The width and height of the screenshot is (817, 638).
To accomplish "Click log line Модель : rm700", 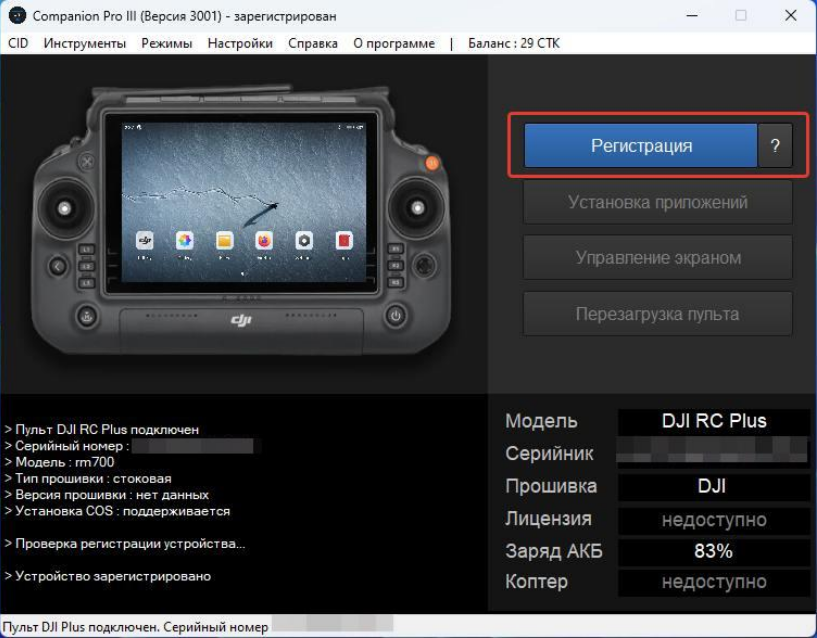I will (59, 462).
